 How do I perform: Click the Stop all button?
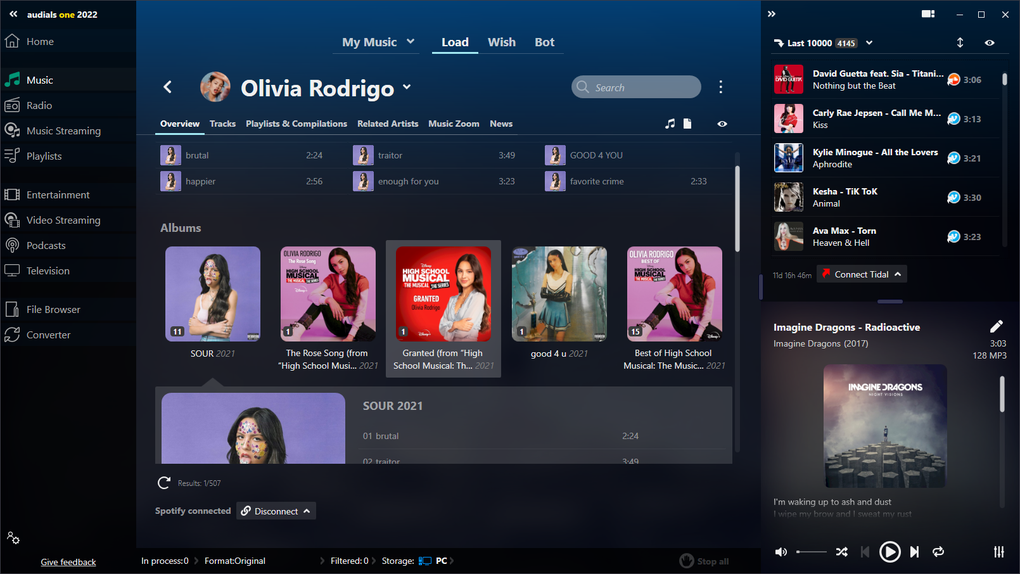(x=704, y=561)
